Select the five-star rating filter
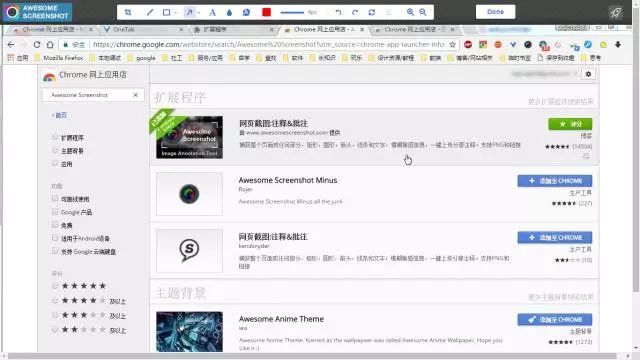Image resolution: width=640 pixels, height=360 pixels. coord(55,286)
